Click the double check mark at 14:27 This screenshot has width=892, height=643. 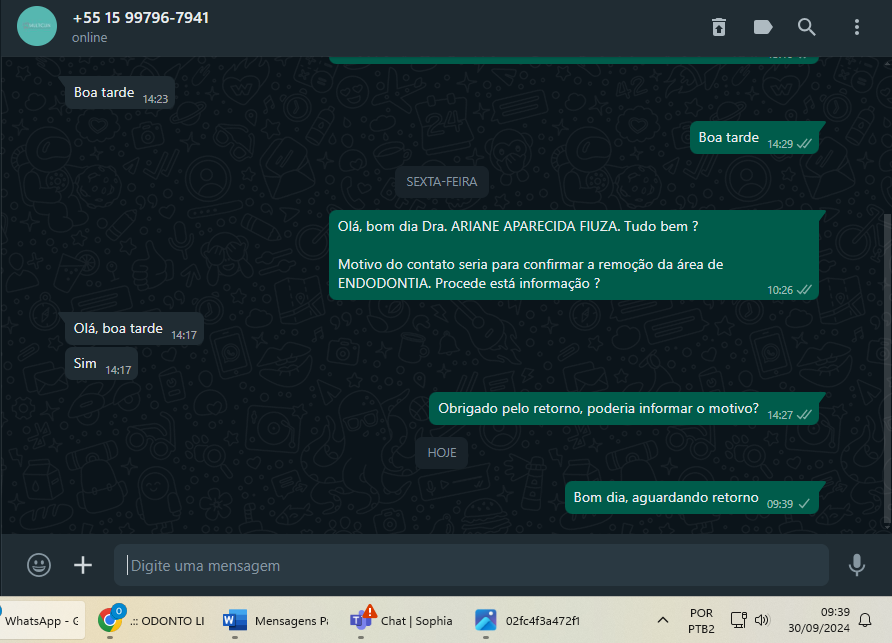tap(804, 415)
